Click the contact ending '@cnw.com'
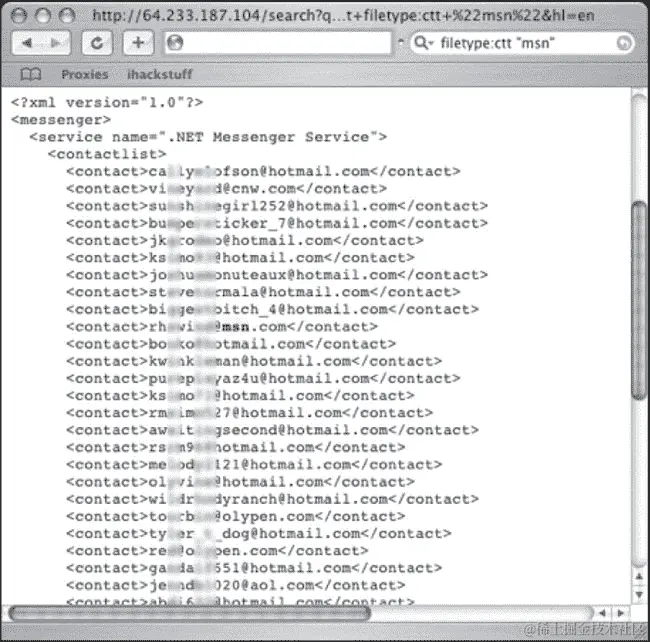The height and width of the screenshot is (642, 650). (x=226, y=189)
